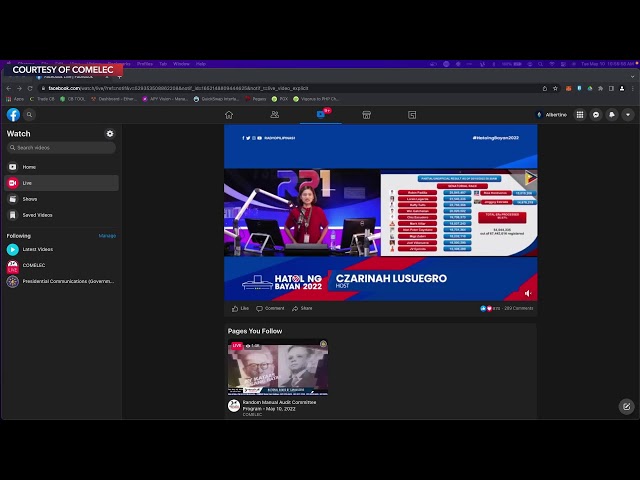Open the Facebook search magnifier button
Viewport: 640px width, 480px height.
pos(29,115)
